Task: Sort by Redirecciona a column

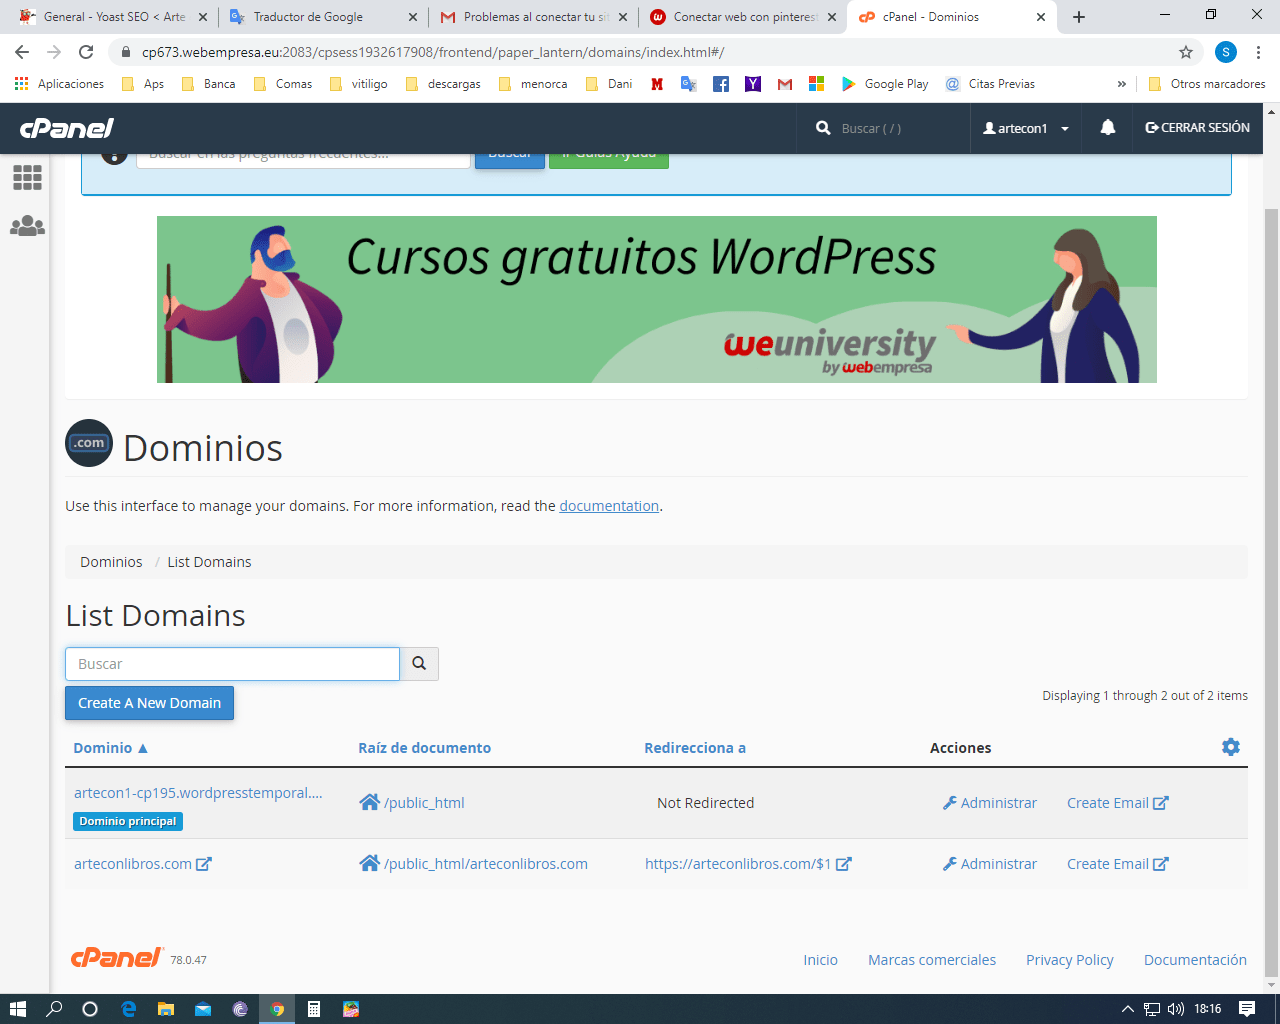Action: pos(695,747)
